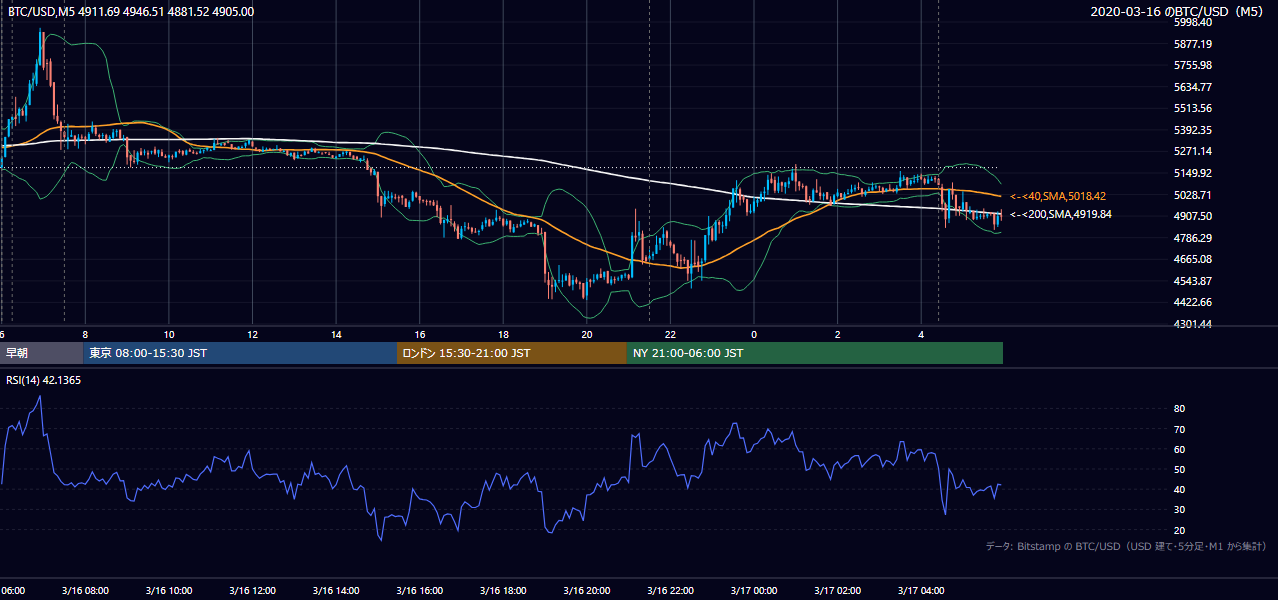Click the 3/17 00:00 bottom time label
The height and width of the screenshot is (600, 1278).
tap(754, 590)
